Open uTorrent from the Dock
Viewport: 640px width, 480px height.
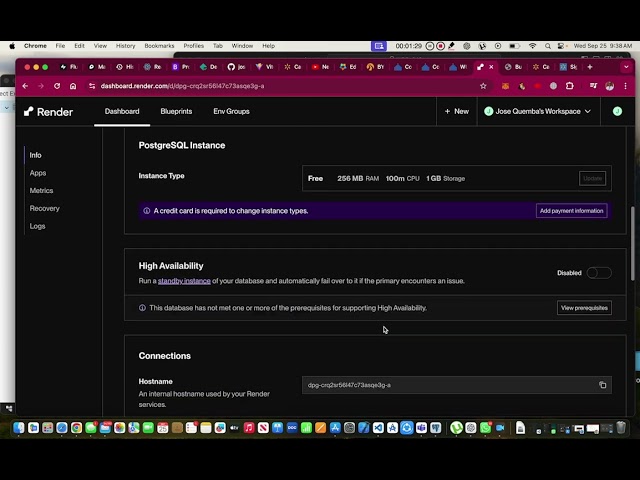(x=456, y=427)
